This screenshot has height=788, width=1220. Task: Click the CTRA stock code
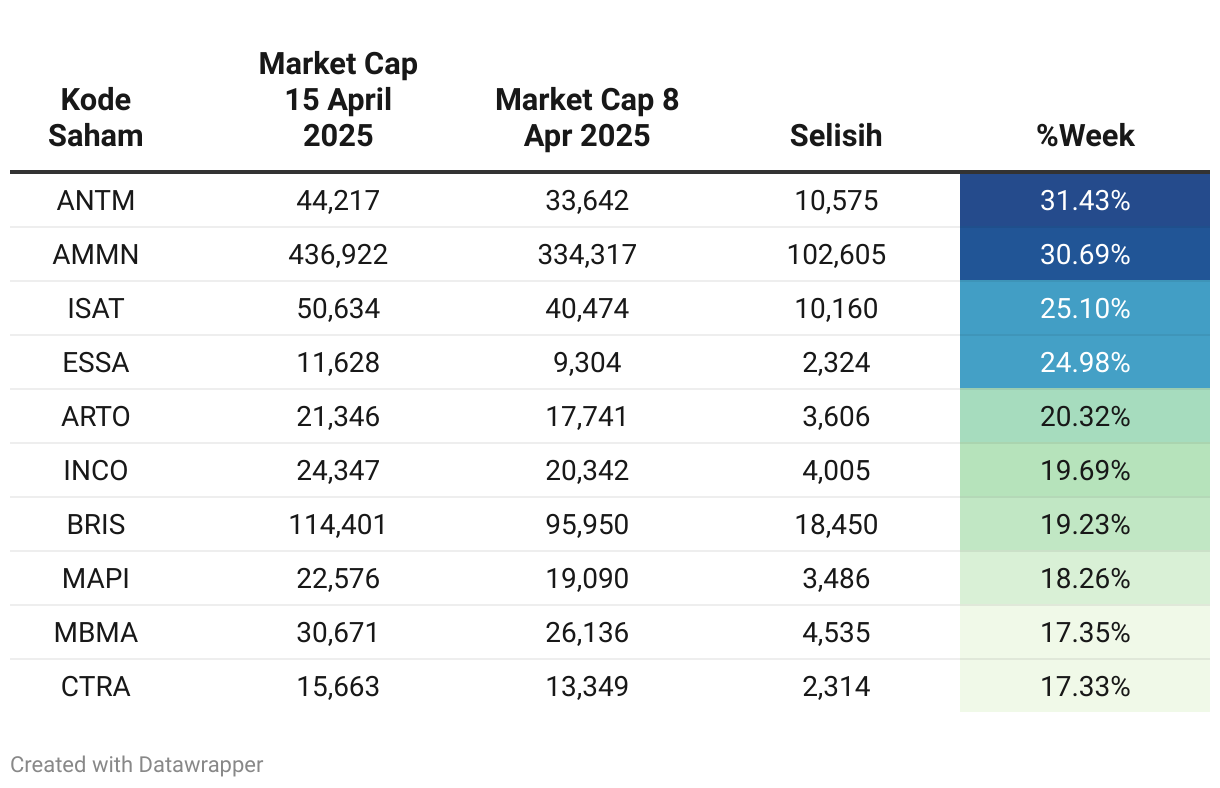tap(95, 687)
